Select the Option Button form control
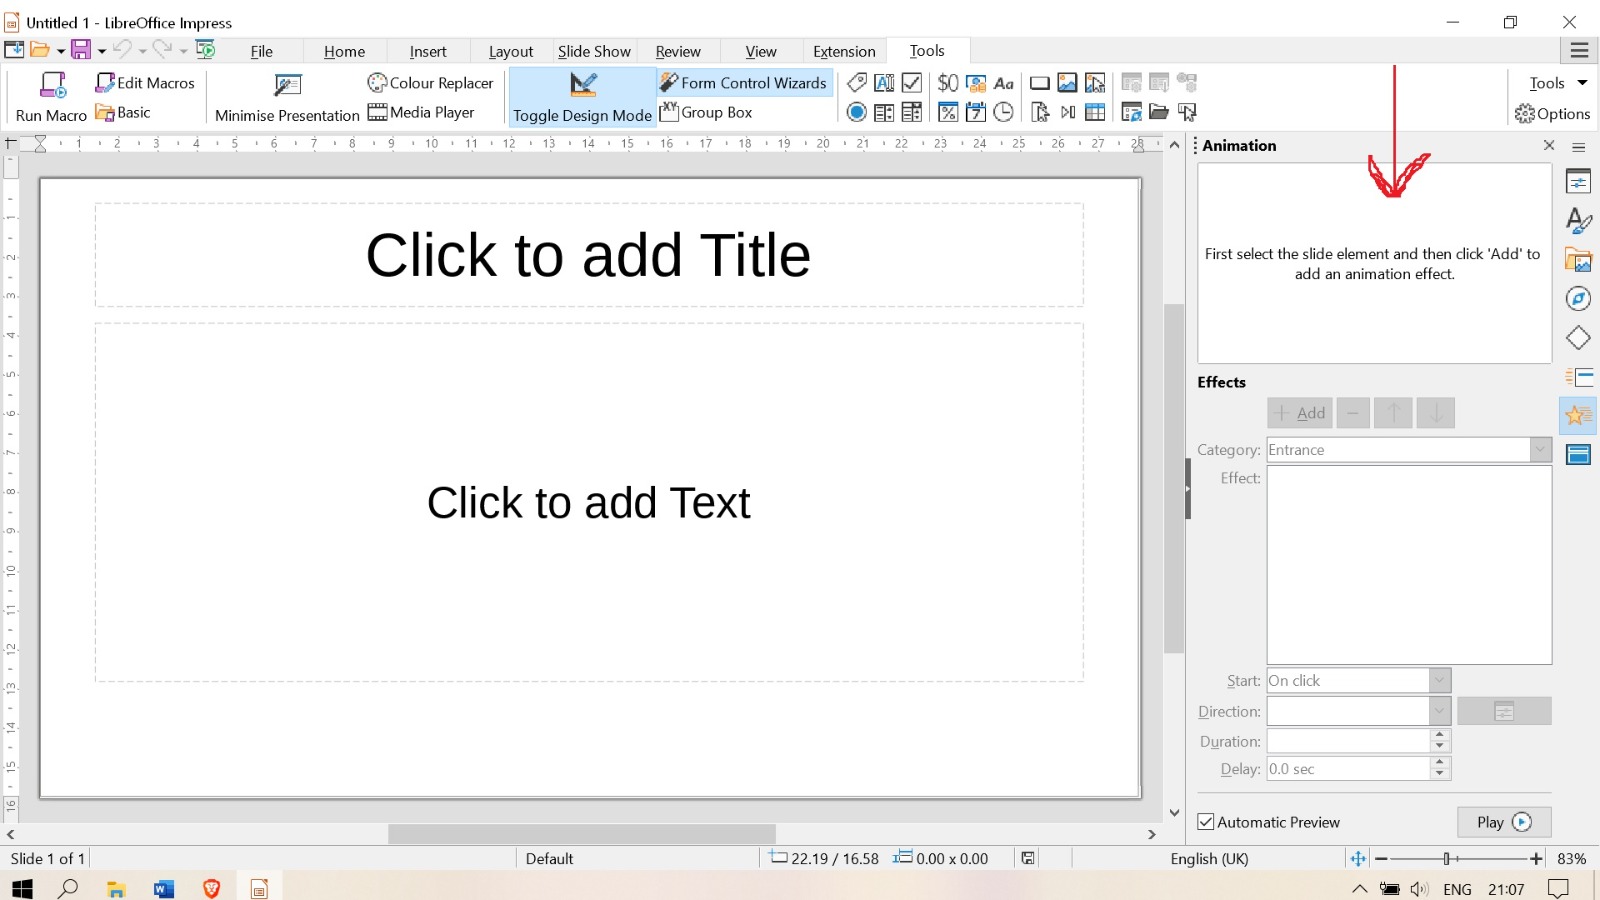1600x900 pixels. tap(857, 112)
